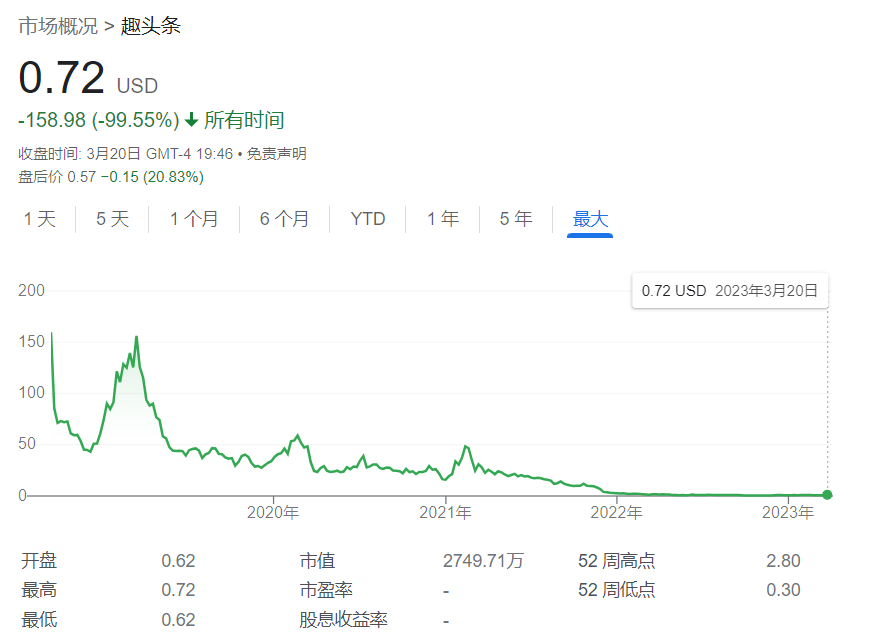Open the YTD performance view
This screenshot has width=880, height=640.
tap(367, 218)
